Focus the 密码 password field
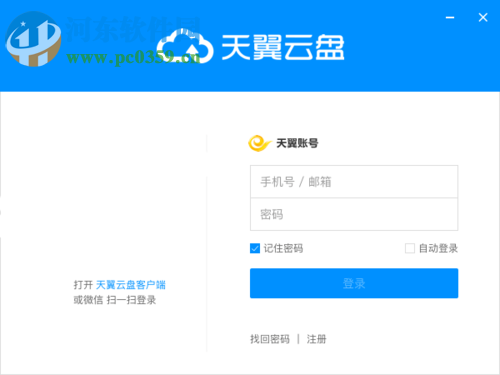The image size is (500, 375). (354, 214)
